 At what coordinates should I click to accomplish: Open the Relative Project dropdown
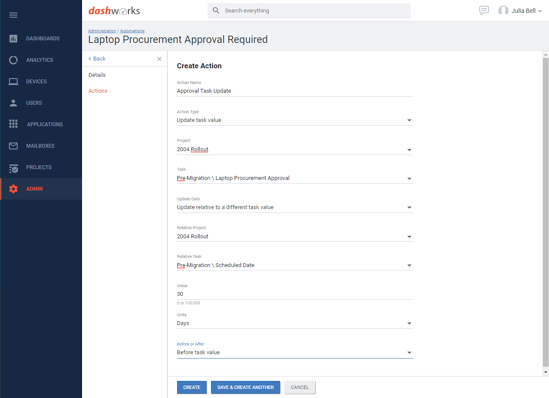(x=294, y=236)
